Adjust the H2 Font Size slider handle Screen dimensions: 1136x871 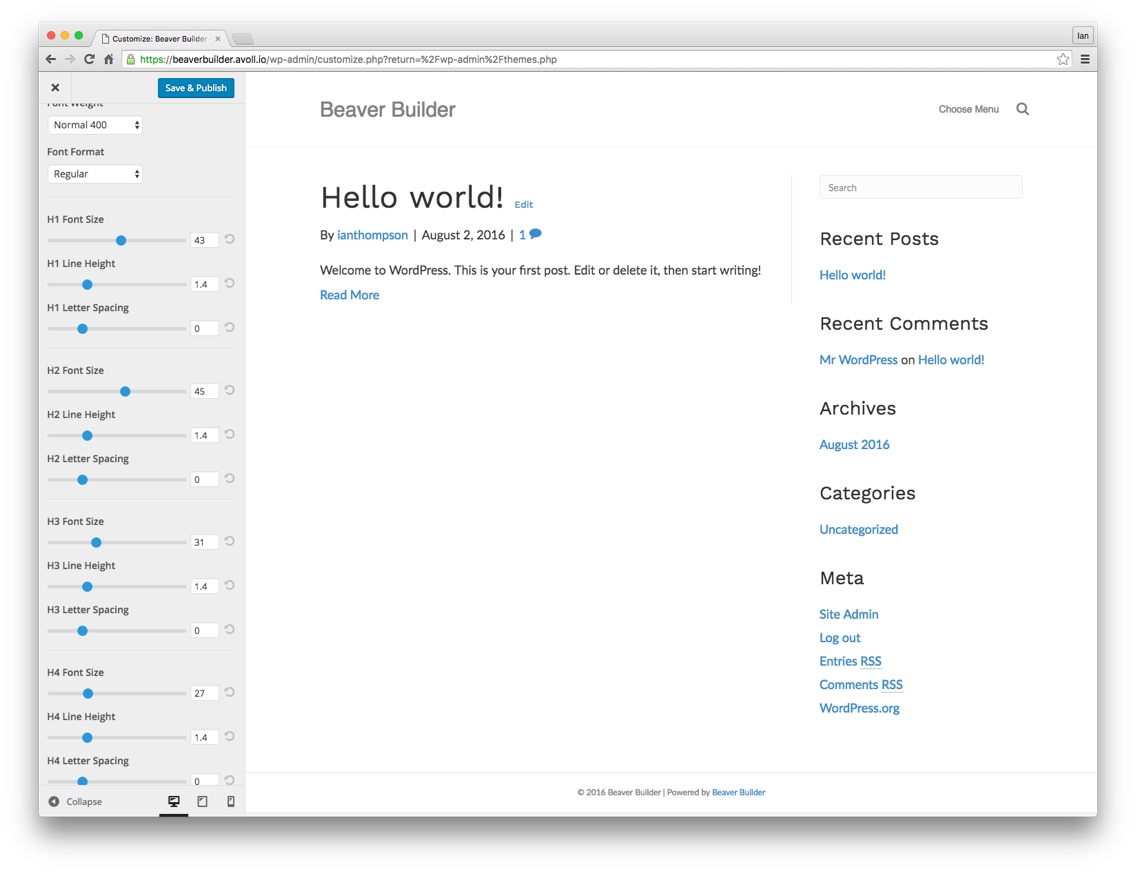(125, 392)
